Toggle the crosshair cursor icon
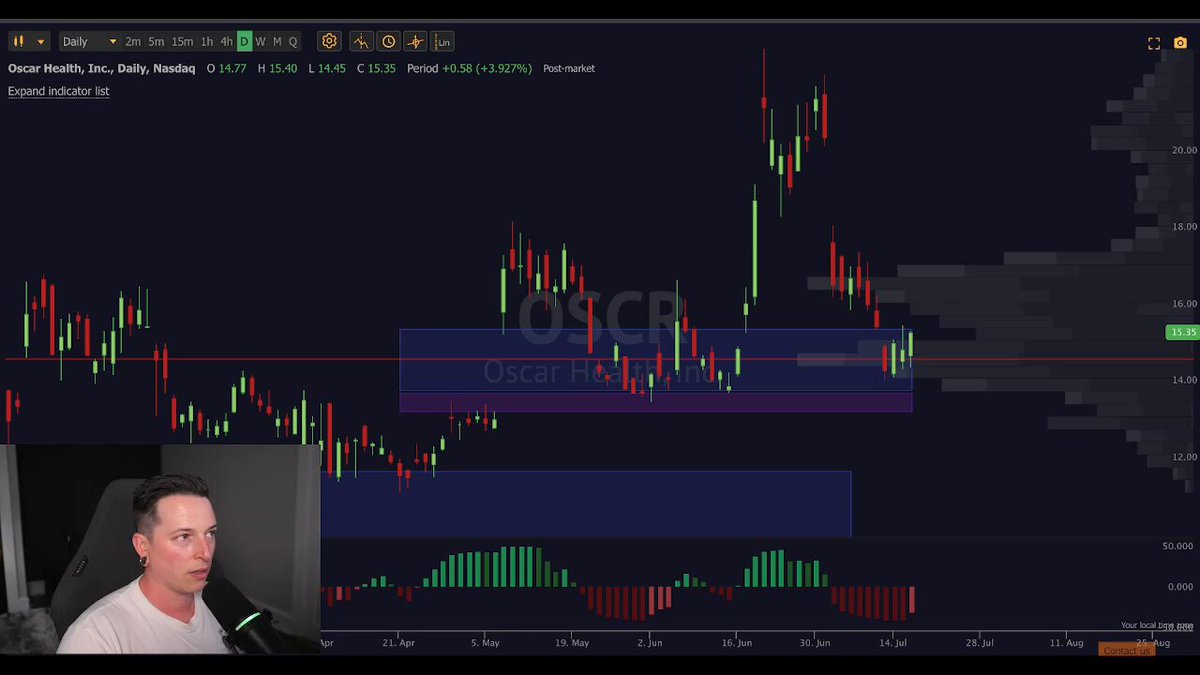 [415, 41]
